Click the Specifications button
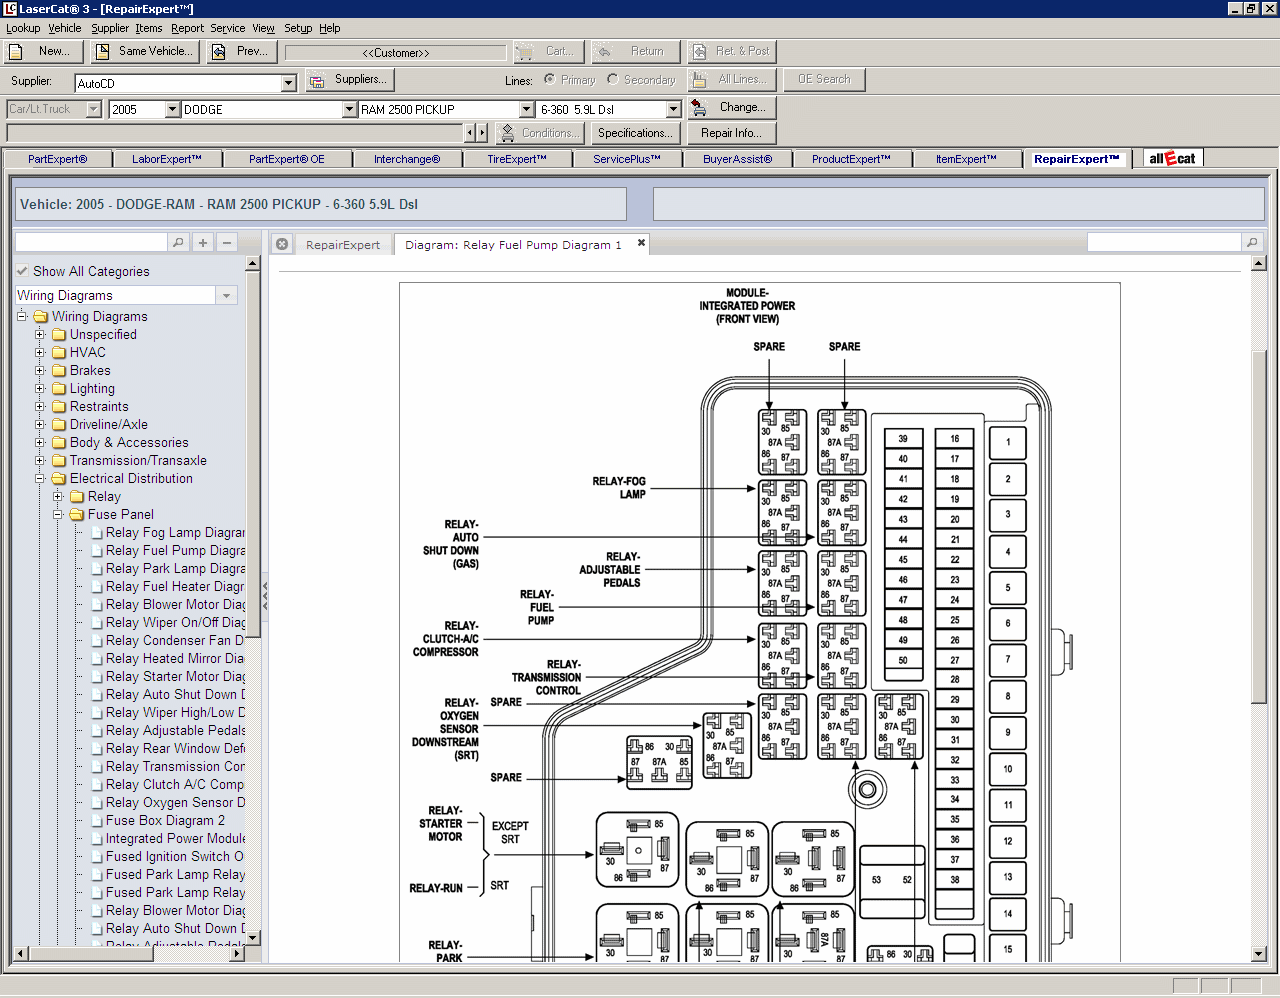The image size is (1280, 998). (x=635, y=133)
